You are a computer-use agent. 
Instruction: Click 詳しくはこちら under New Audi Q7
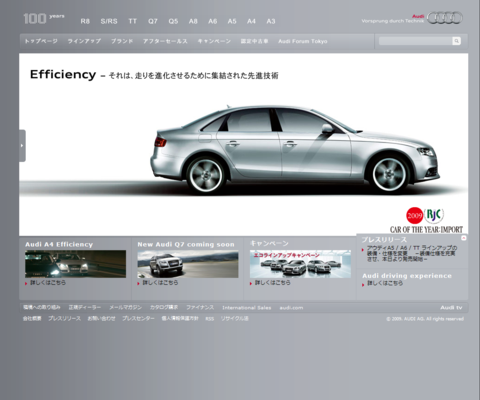point(160,283)
